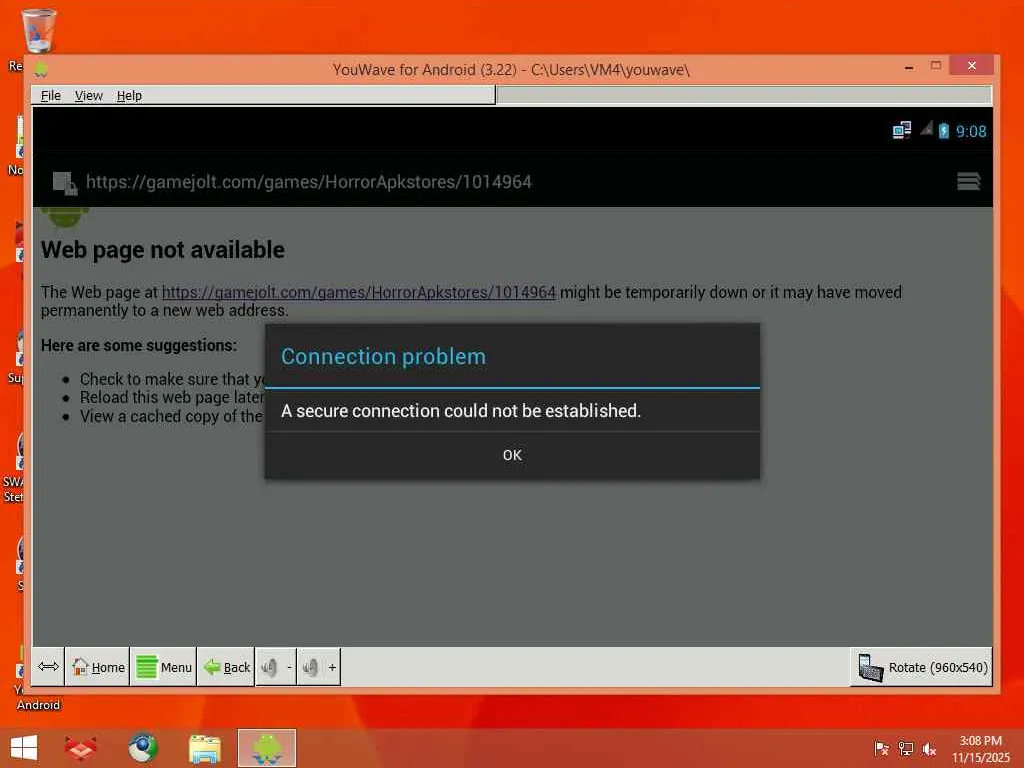
Task: Open the red taskbar app icon
Action: 81,748
